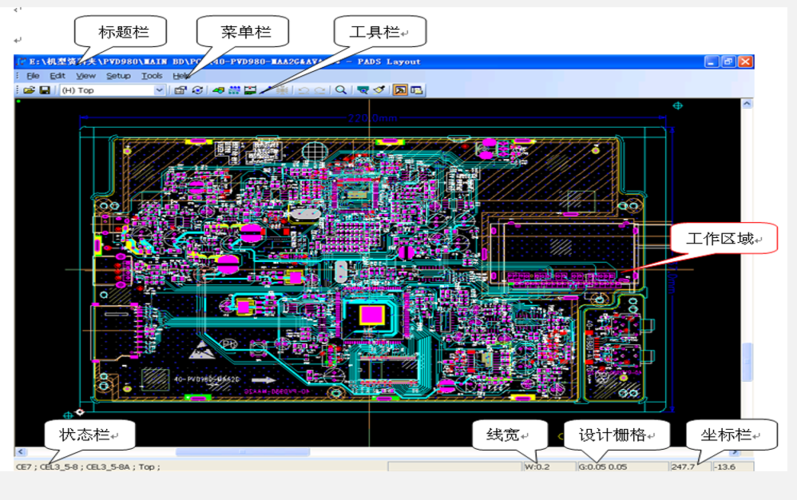The height and width of the screenshot is (500, 797).
Task: Click the -13.6 Y coordinate field
Action: [x=732, y=466]
